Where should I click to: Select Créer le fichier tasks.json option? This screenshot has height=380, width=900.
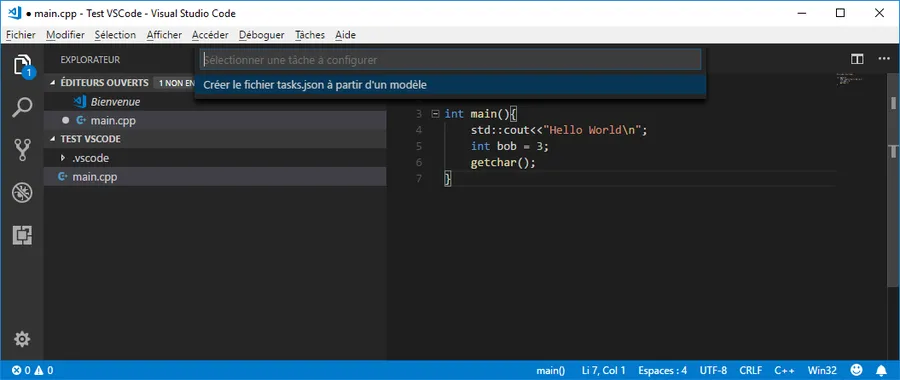click(x=450, y=85)
